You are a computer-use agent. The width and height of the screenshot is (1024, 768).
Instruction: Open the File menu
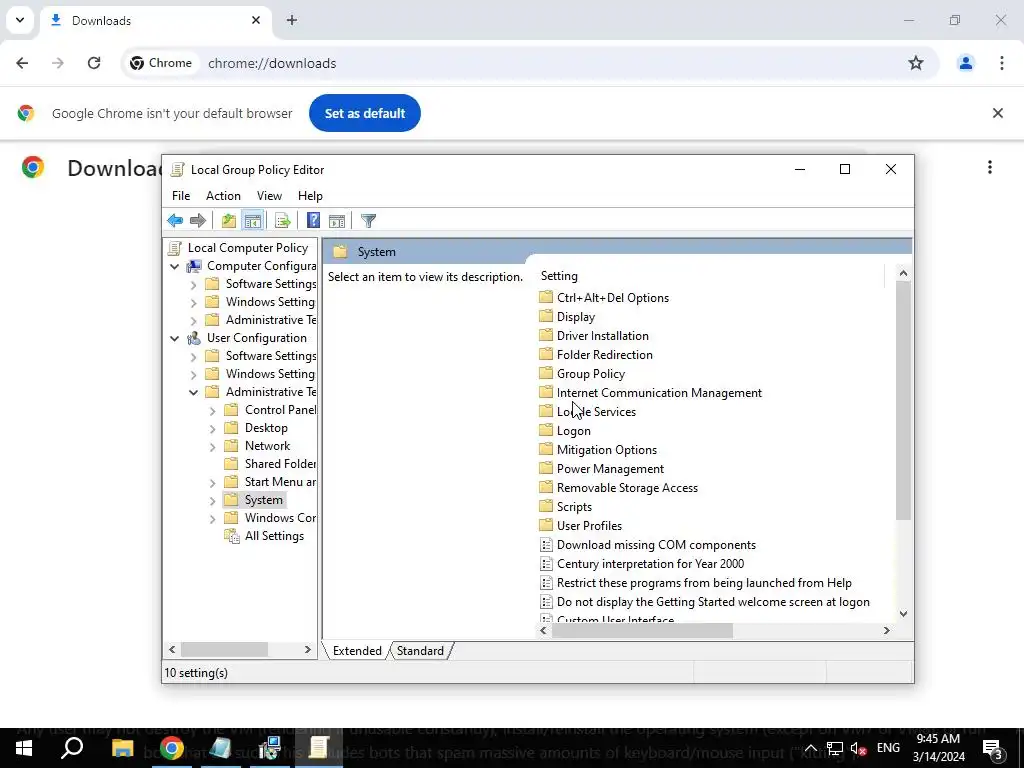[x=181, y=196]
